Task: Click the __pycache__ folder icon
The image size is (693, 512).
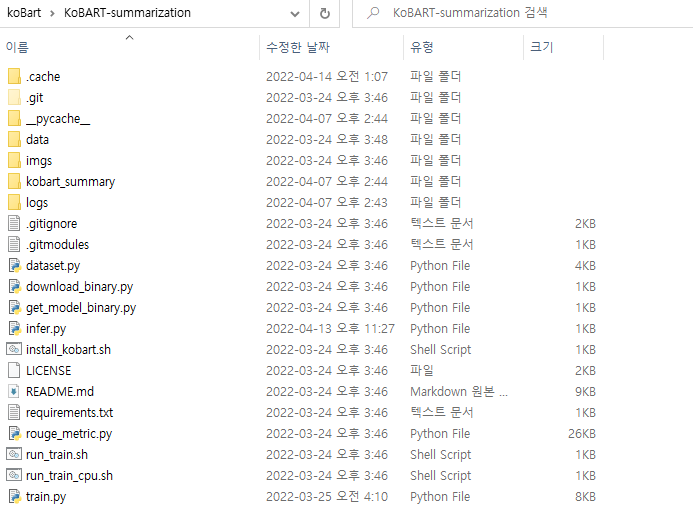Action: (x=14, y=118)
